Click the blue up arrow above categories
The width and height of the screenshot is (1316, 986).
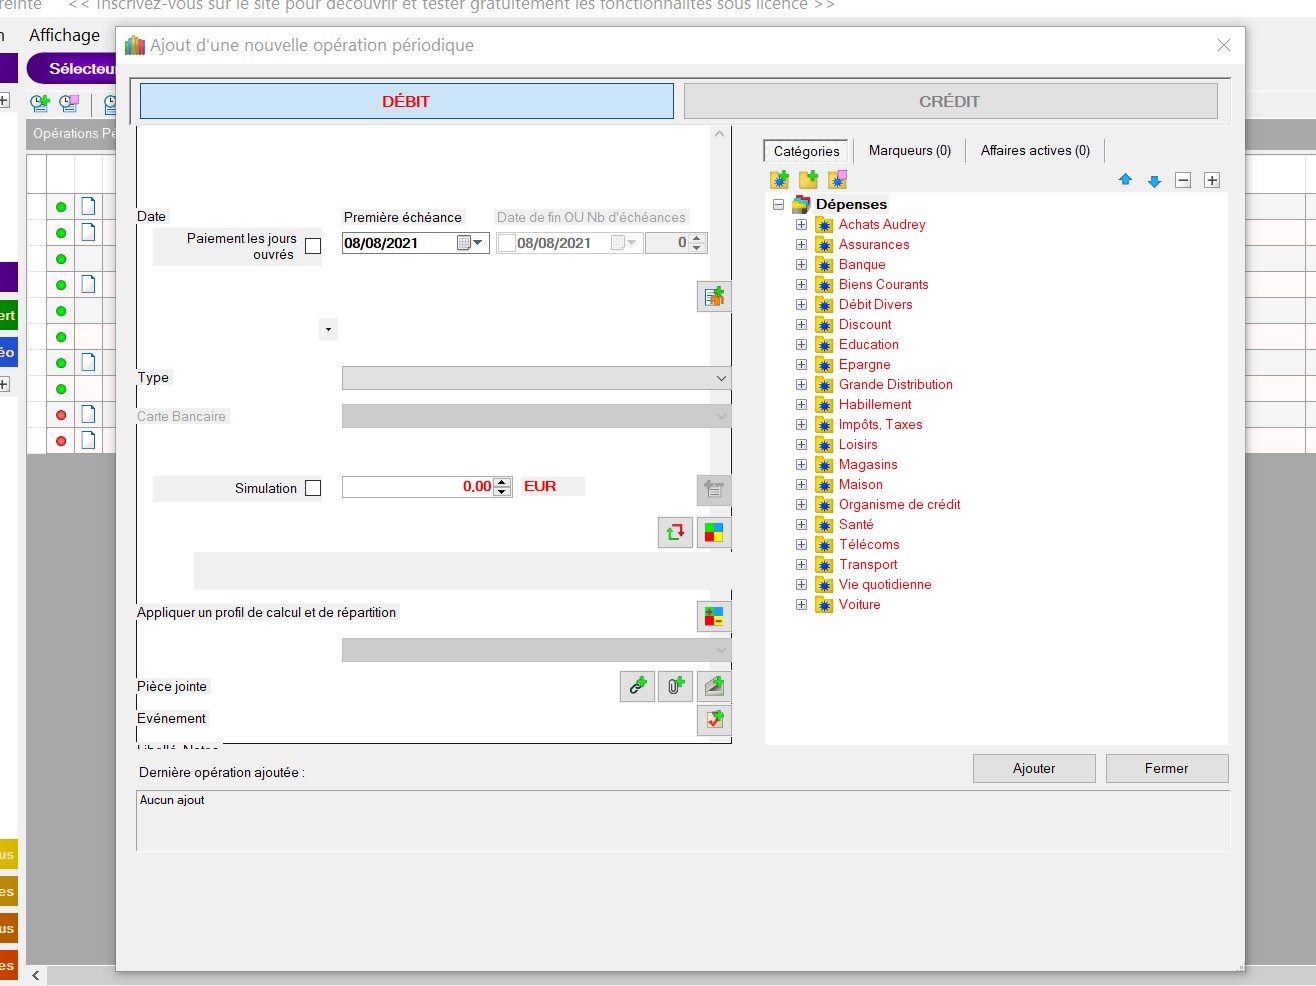[1125, 180]
